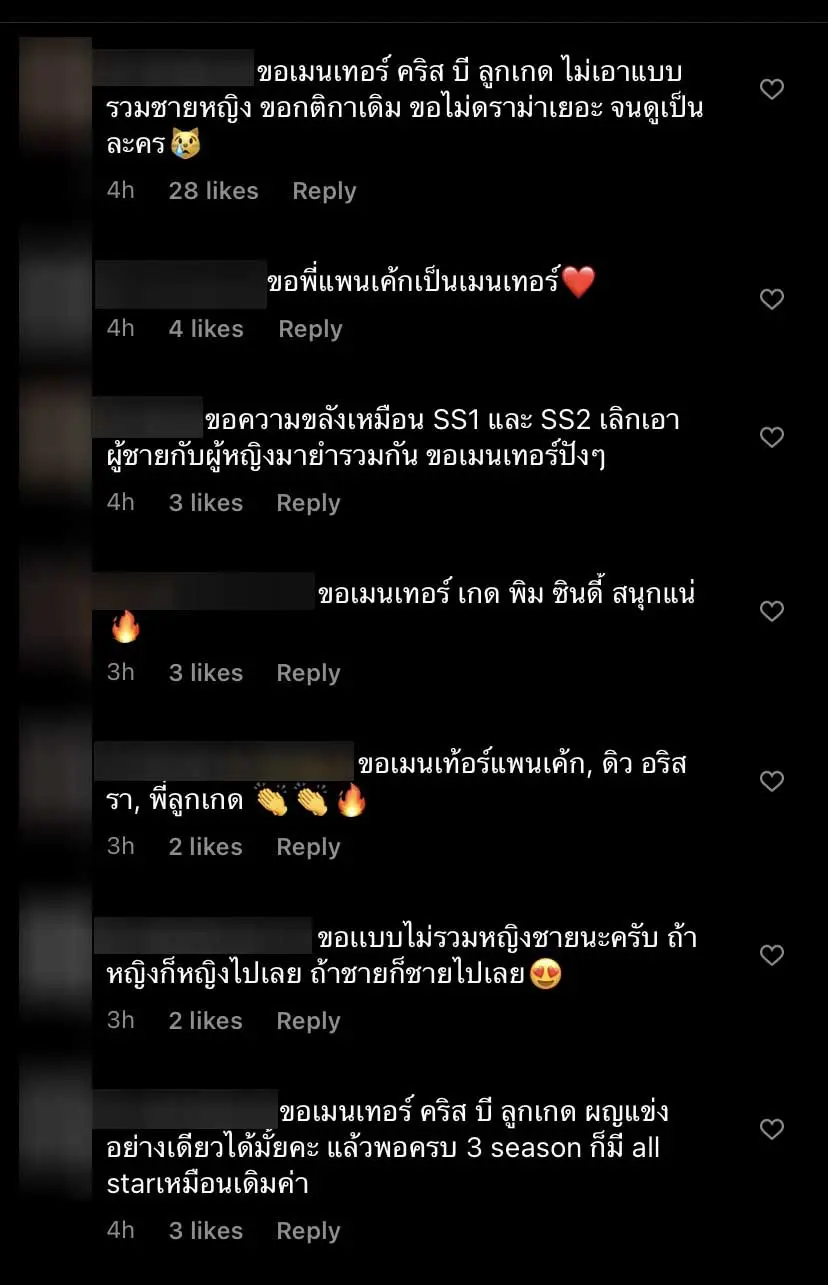Like the comment with 28 likes
Viewport: 828px width, 1285px height.
(x=772, y=90)
